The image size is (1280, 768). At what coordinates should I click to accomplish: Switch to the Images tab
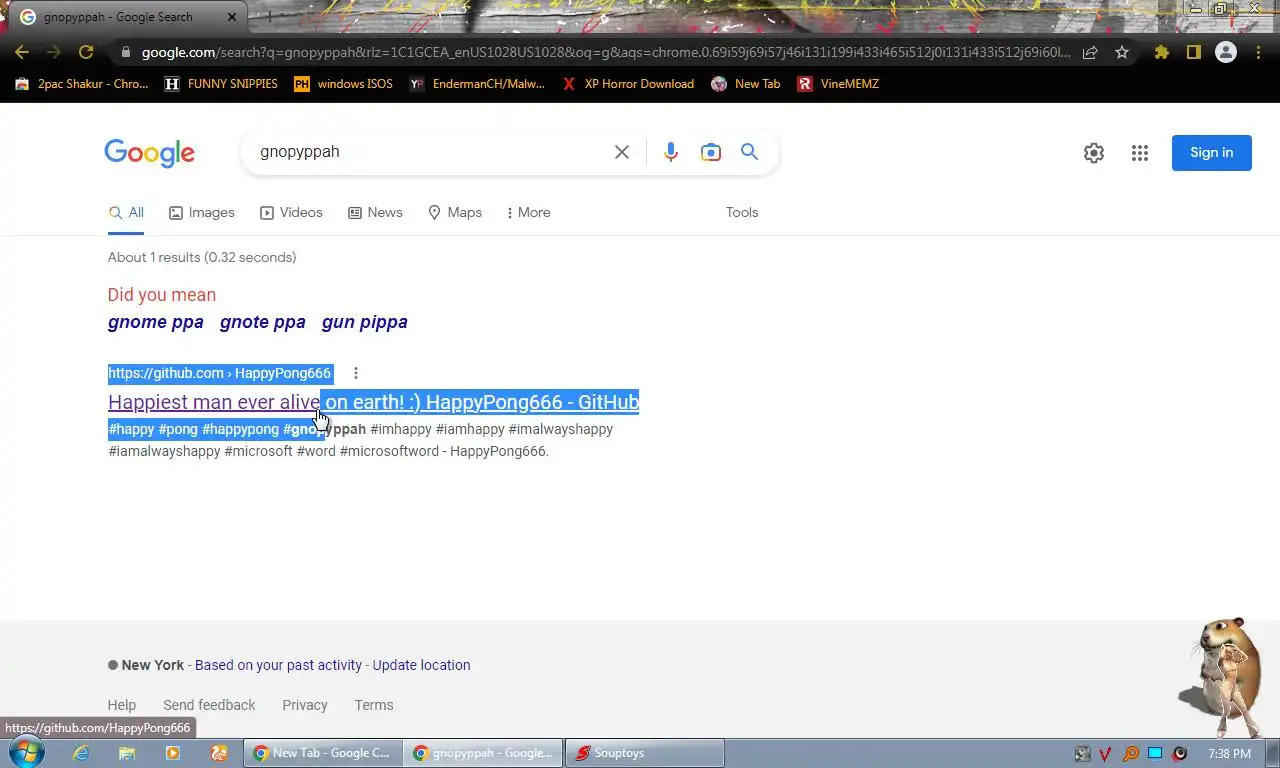point(201,213)
